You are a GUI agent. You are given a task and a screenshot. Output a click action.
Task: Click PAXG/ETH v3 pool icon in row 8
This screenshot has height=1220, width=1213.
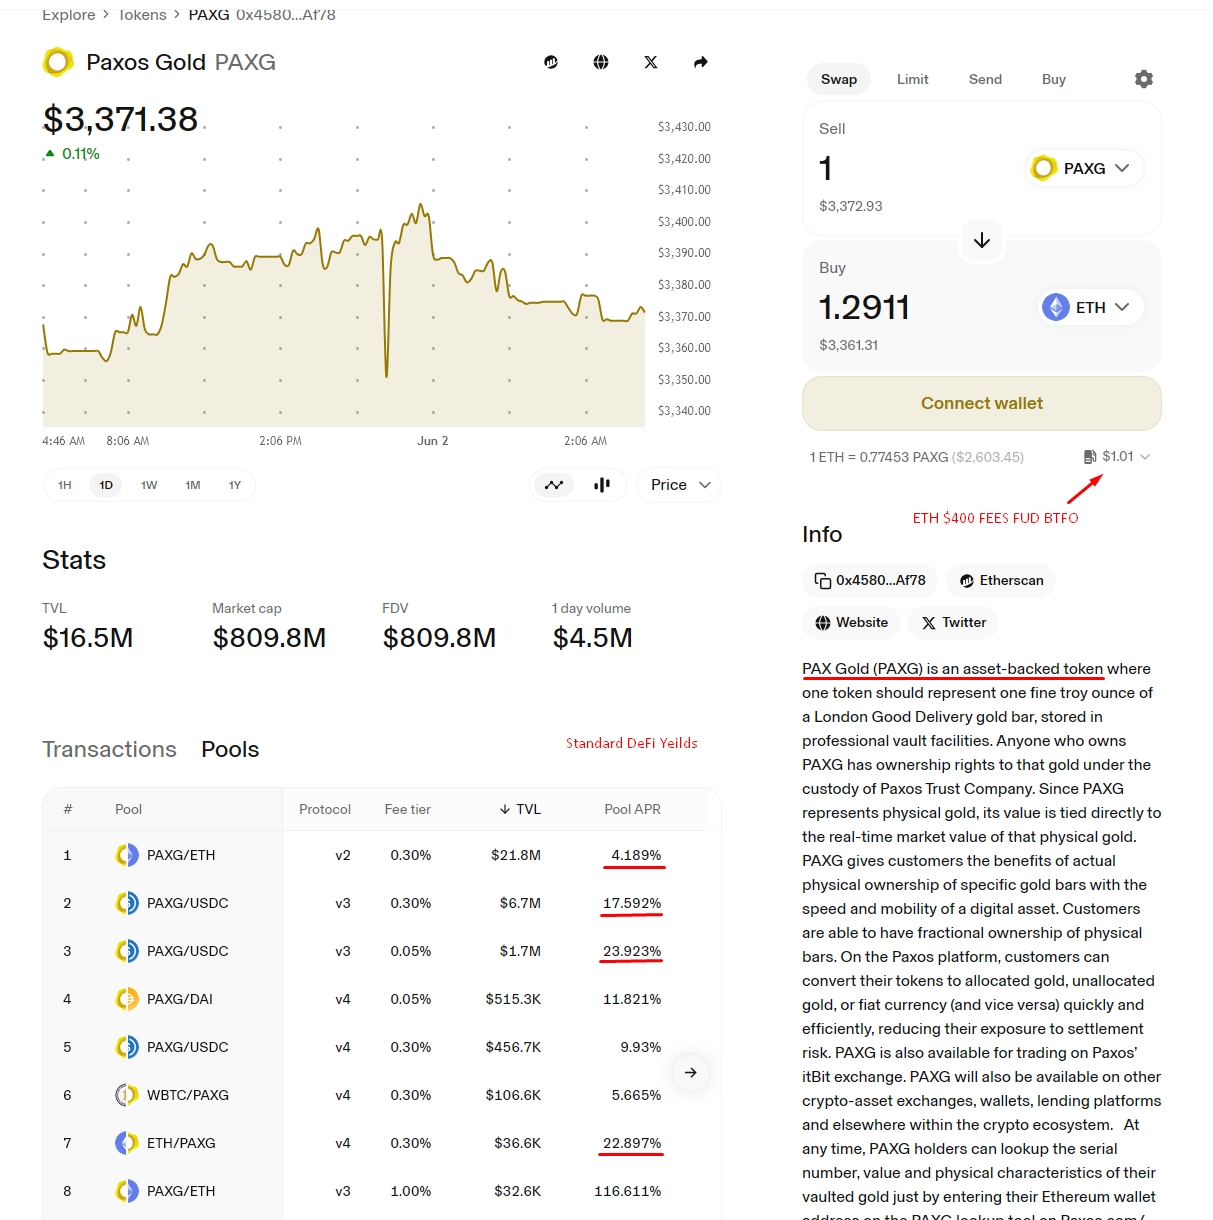(x=126, y=1191)
